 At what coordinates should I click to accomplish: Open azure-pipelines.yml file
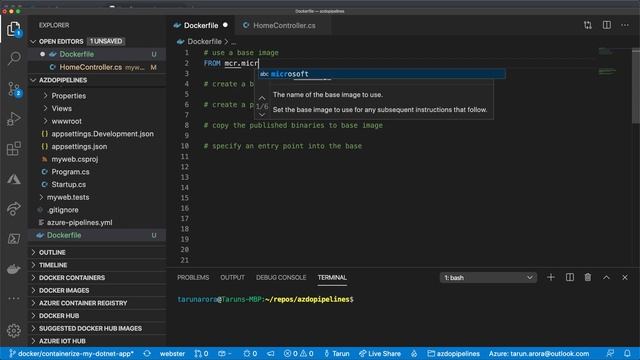(97, 222)
